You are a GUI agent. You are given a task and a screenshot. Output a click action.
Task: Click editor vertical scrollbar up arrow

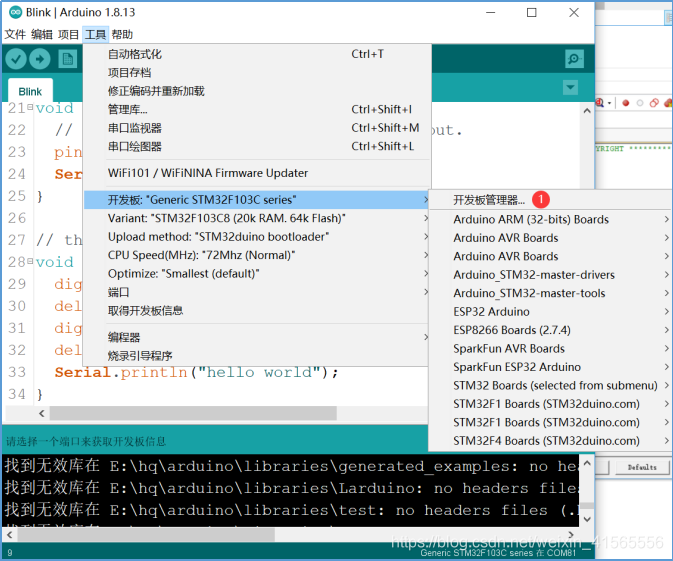click(587, 111)
